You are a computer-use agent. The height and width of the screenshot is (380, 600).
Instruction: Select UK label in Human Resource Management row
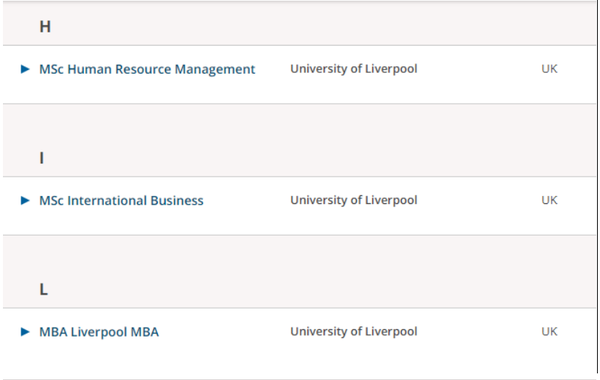click(x=549, y=69)
